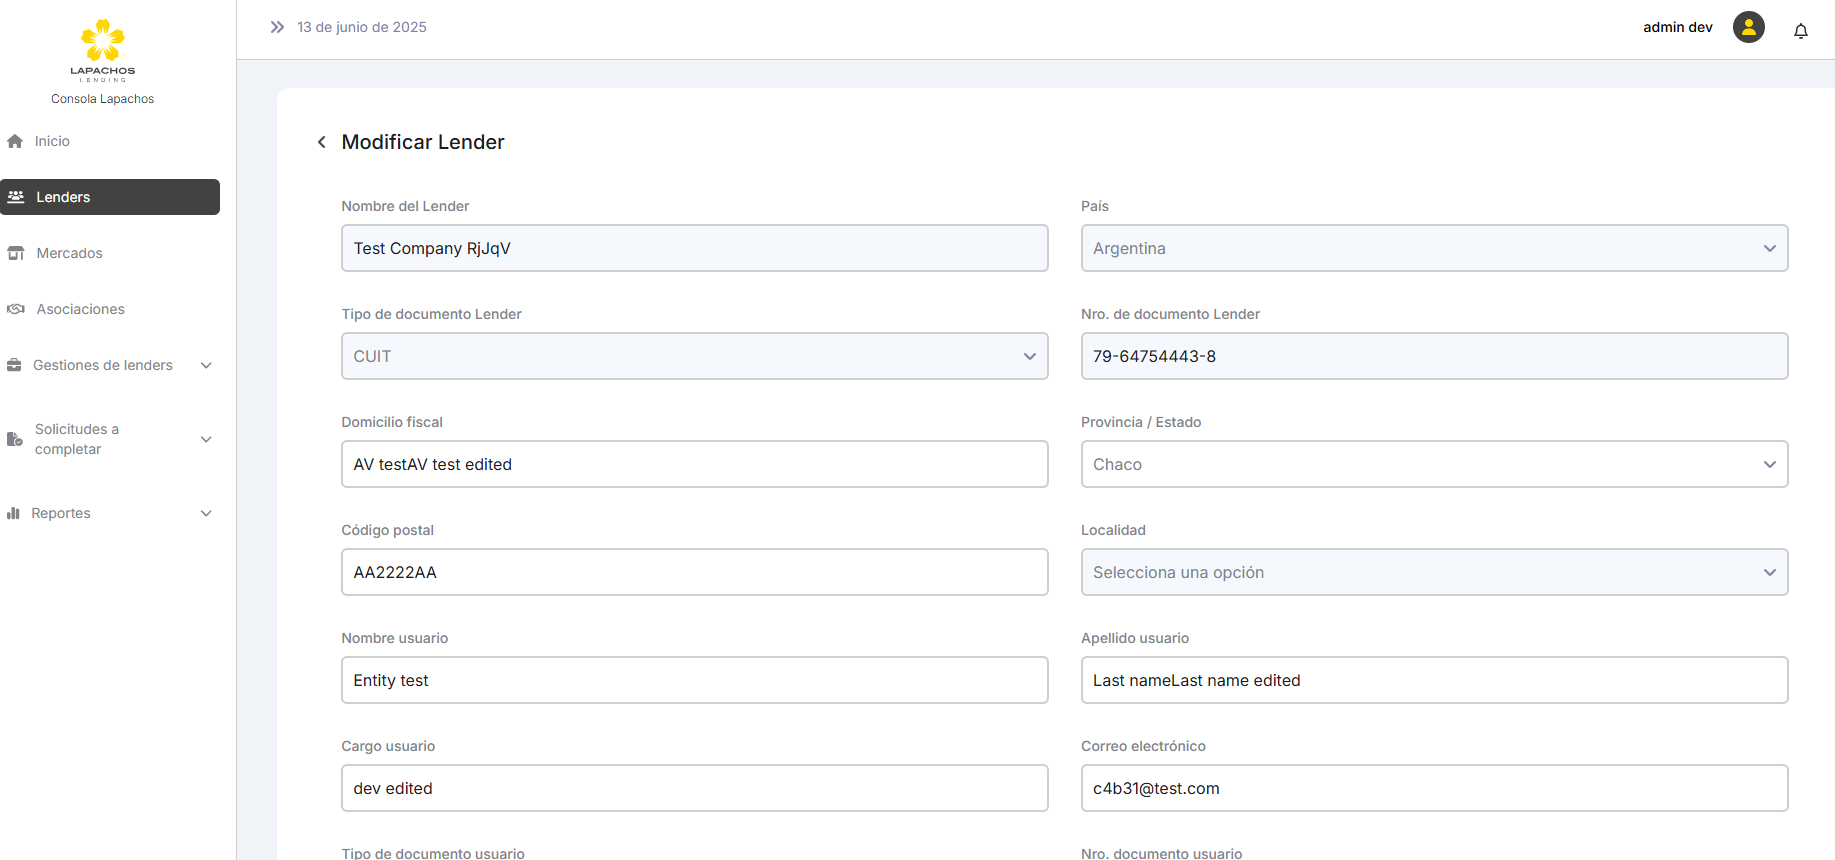Go back using the arrow beside Modificar Lender

pos(321,142)
